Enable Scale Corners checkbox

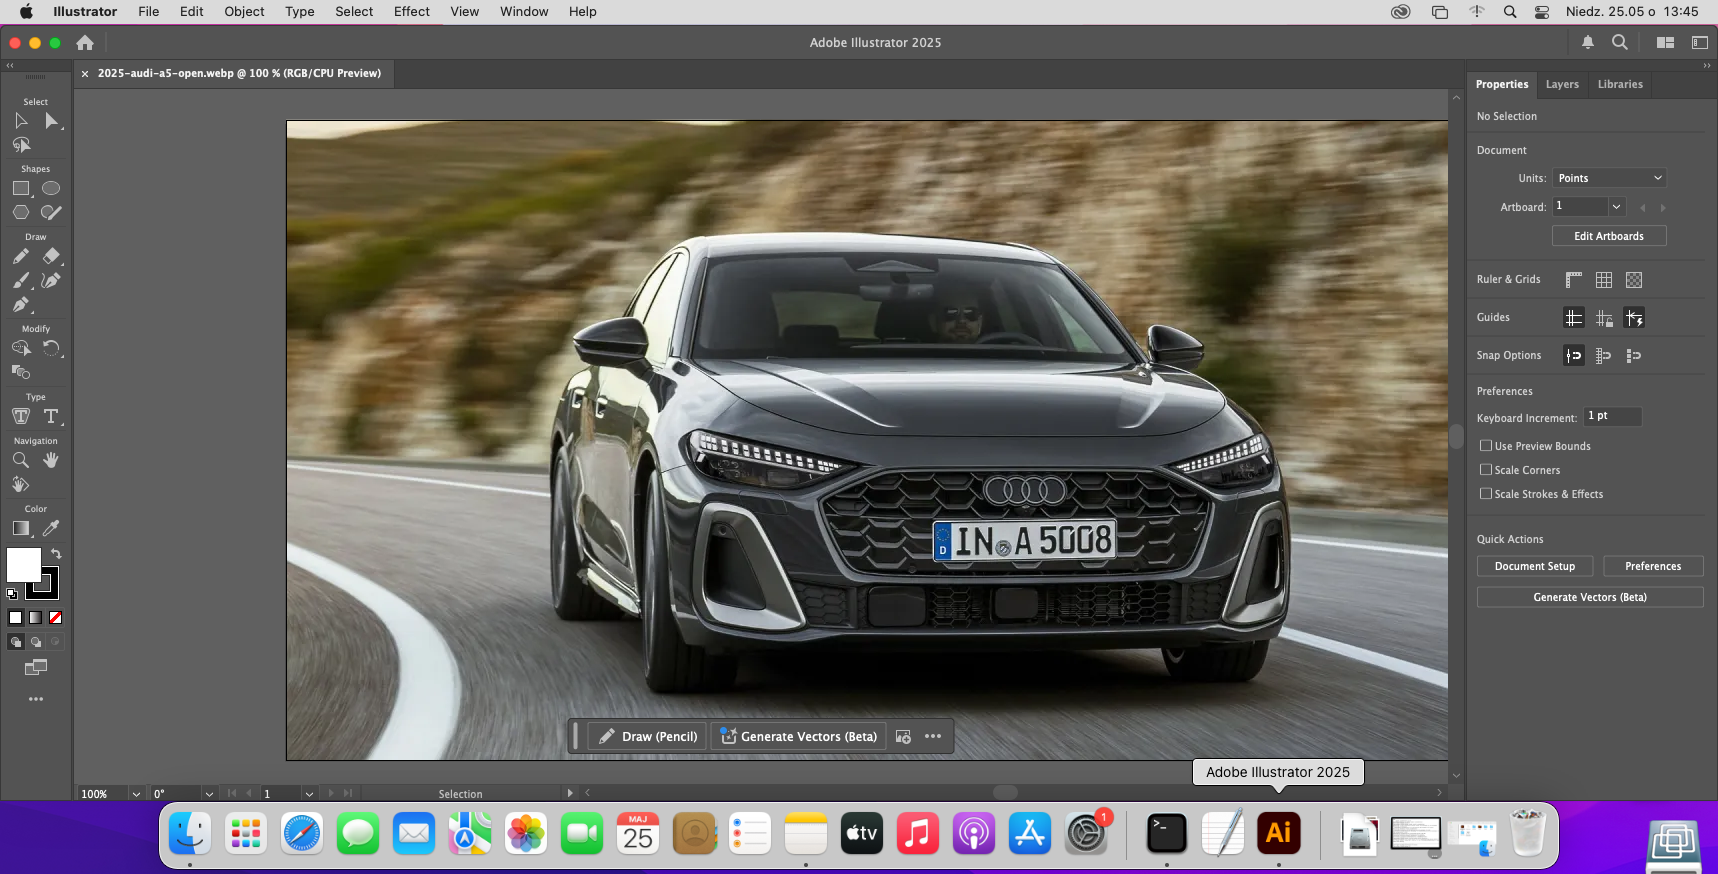pos(1486,470)
